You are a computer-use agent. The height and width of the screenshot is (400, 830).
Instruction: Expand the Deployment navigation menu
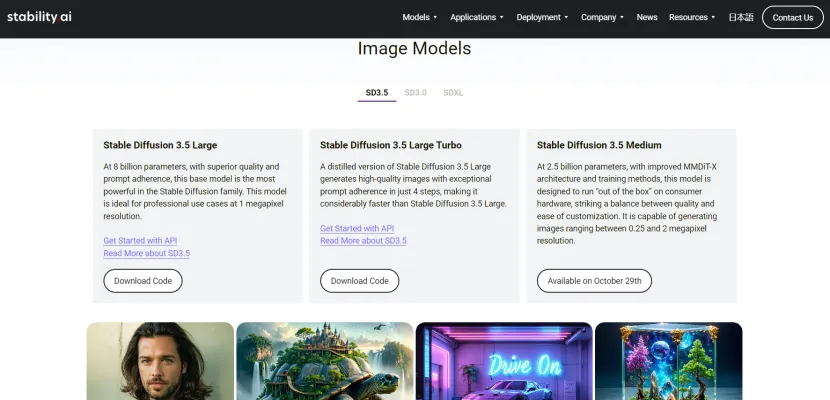coord(540,17)
